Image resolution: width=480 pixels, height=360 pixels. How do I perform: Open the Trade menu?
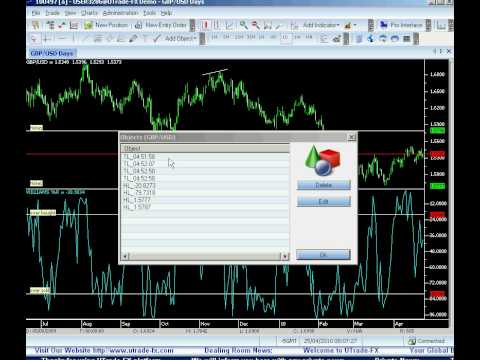tap(52, 13)
